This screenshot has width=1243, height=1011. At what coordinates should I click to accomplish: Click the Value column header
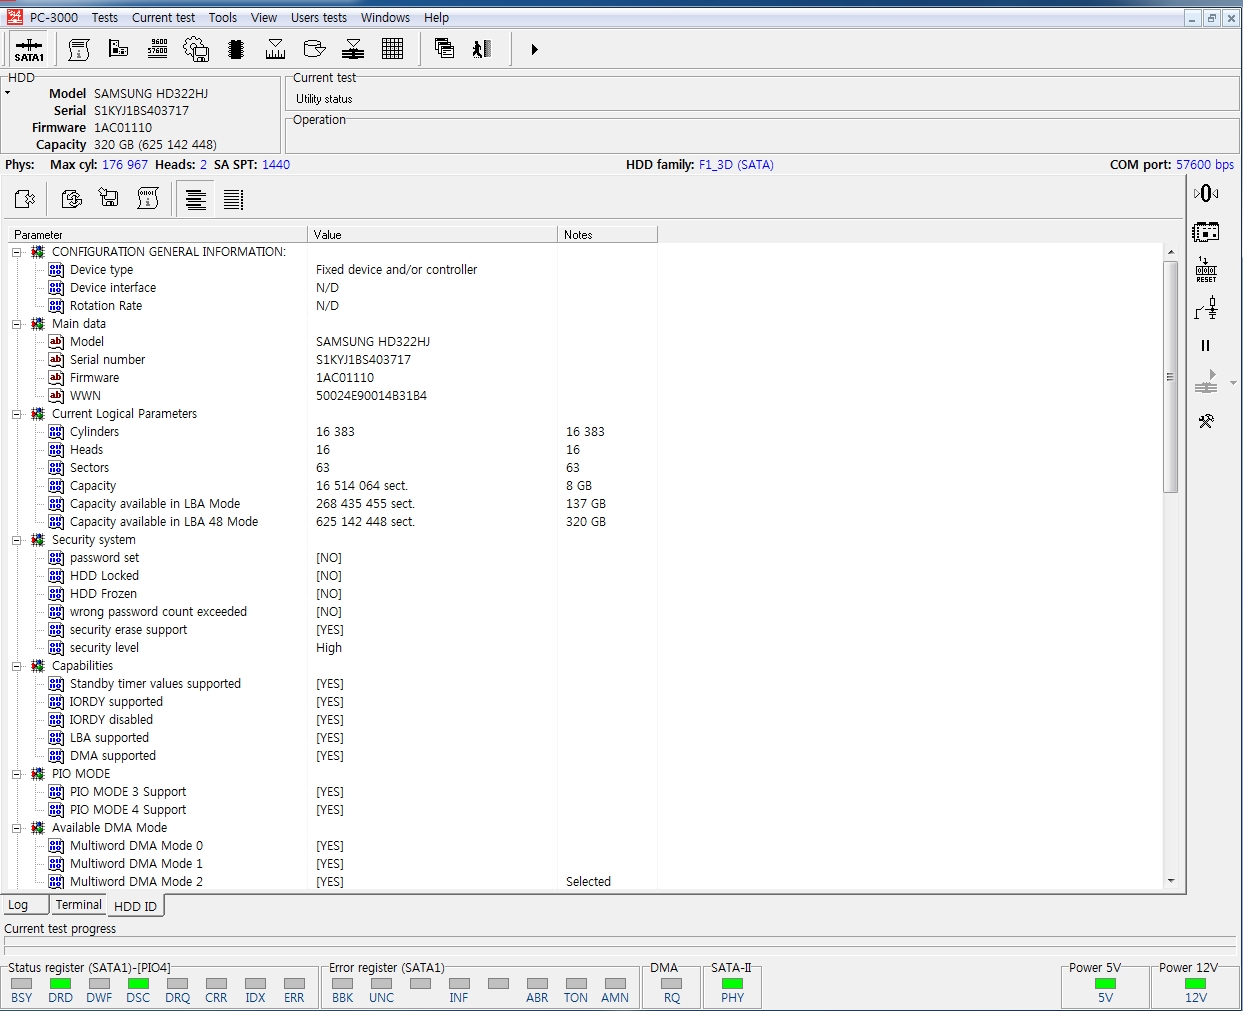pos(432,235)
